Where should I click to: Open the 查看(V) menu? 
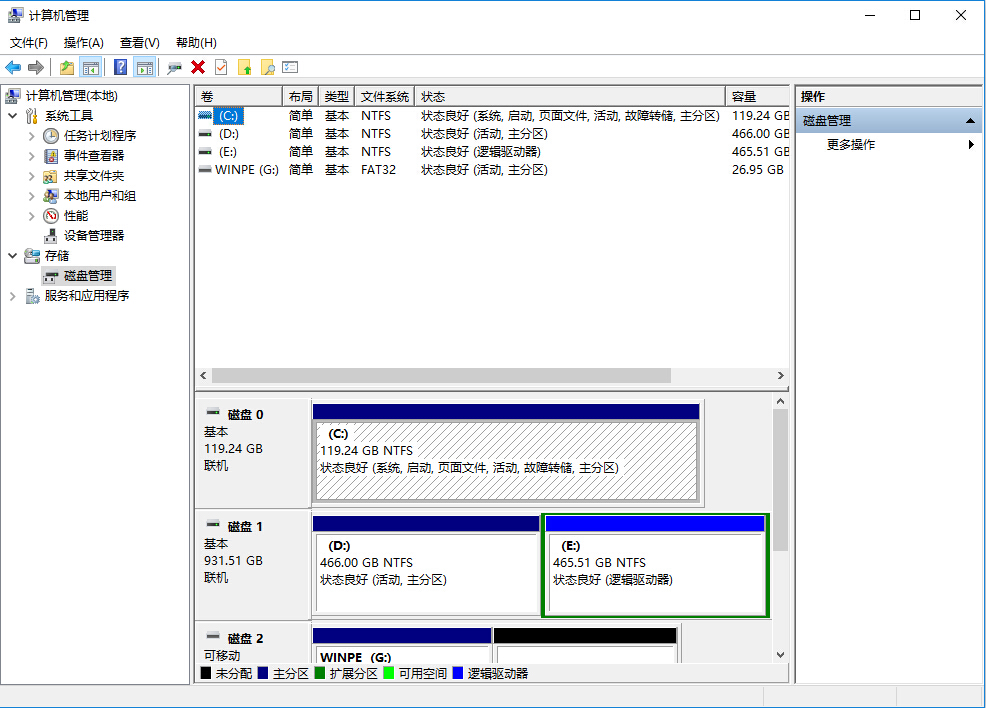click(139, 43)
